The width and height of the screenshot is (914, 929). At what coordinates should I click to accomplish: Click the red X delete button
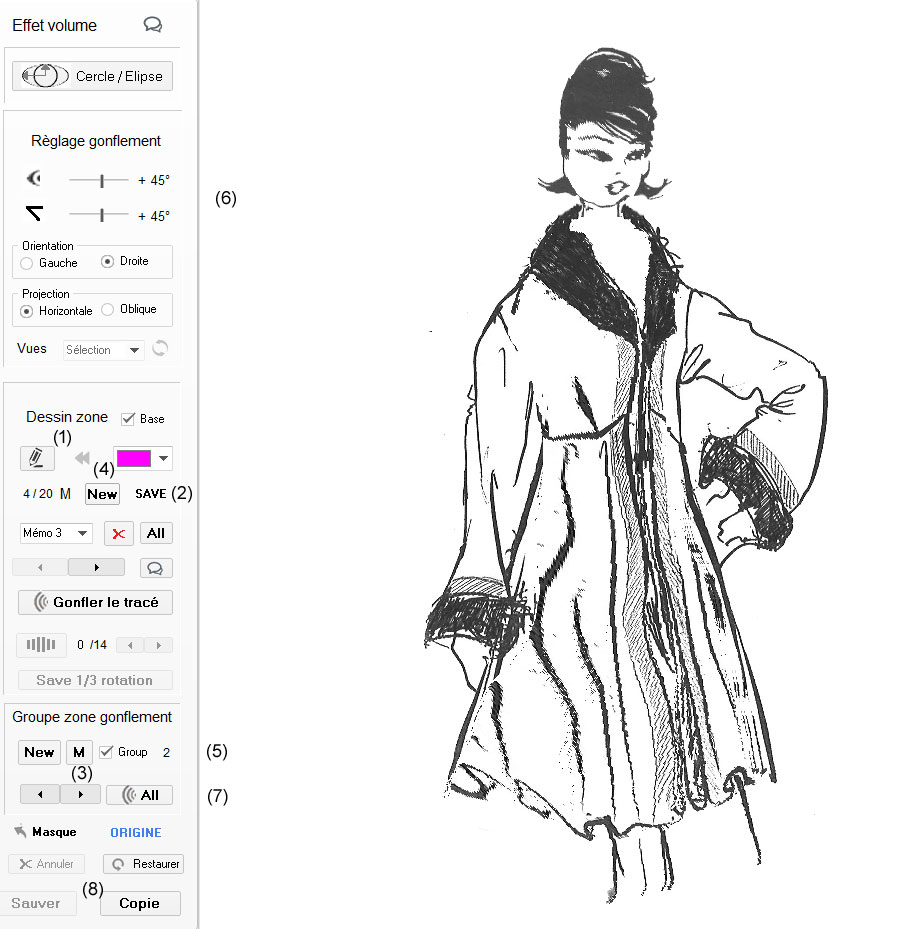click(119, 534)
